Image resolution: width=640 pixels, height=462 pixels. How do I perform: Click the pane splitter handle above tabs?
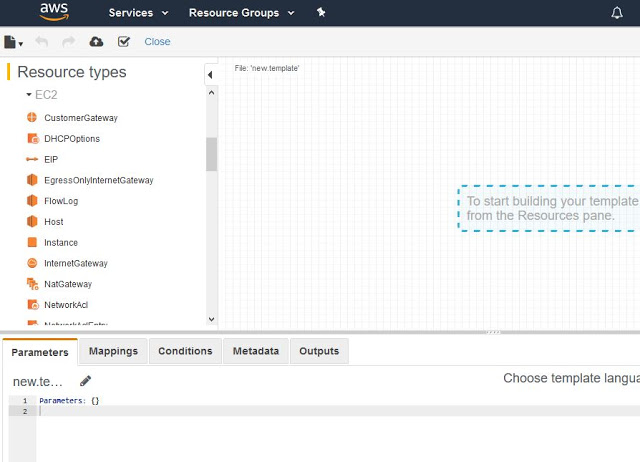click(493, 332)
